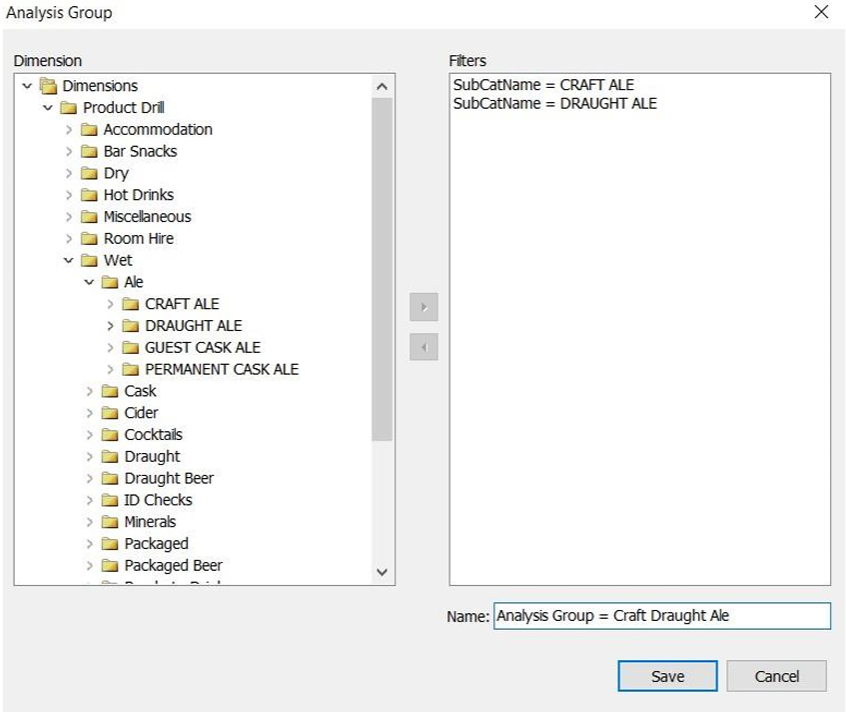The width and height of the screenshot is (846, 713).
Task: Click the Accommodation folder icon
Action: click(89, 130)
